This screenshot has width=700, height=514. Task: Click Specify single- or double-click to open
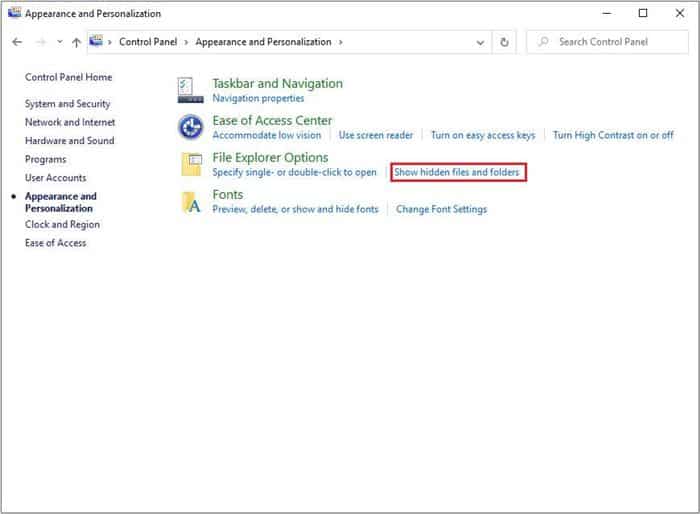point(294,172)
